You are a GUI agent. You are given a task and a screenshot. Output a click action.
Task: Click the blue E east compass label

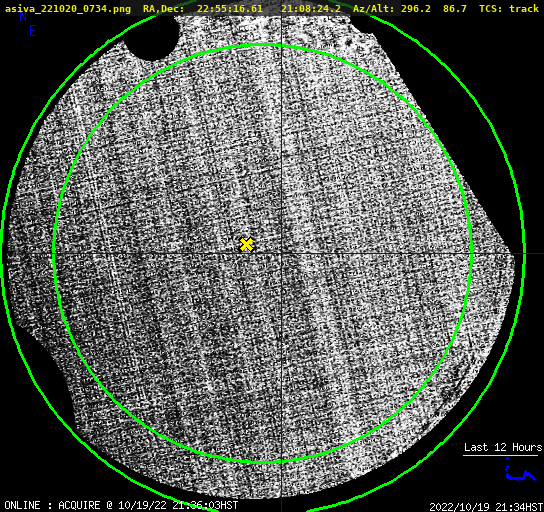coord(33,31)
